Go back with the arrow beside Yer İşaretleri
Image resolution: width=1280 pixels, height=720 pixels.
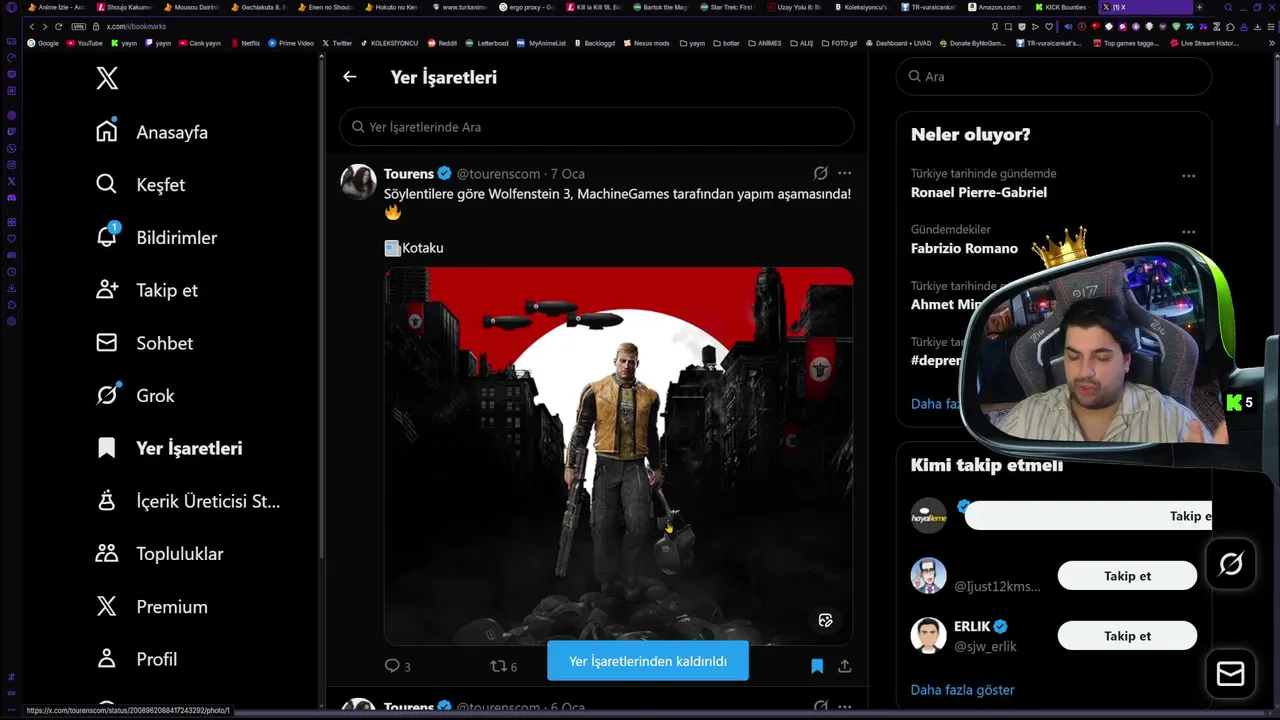coord(349,76)
